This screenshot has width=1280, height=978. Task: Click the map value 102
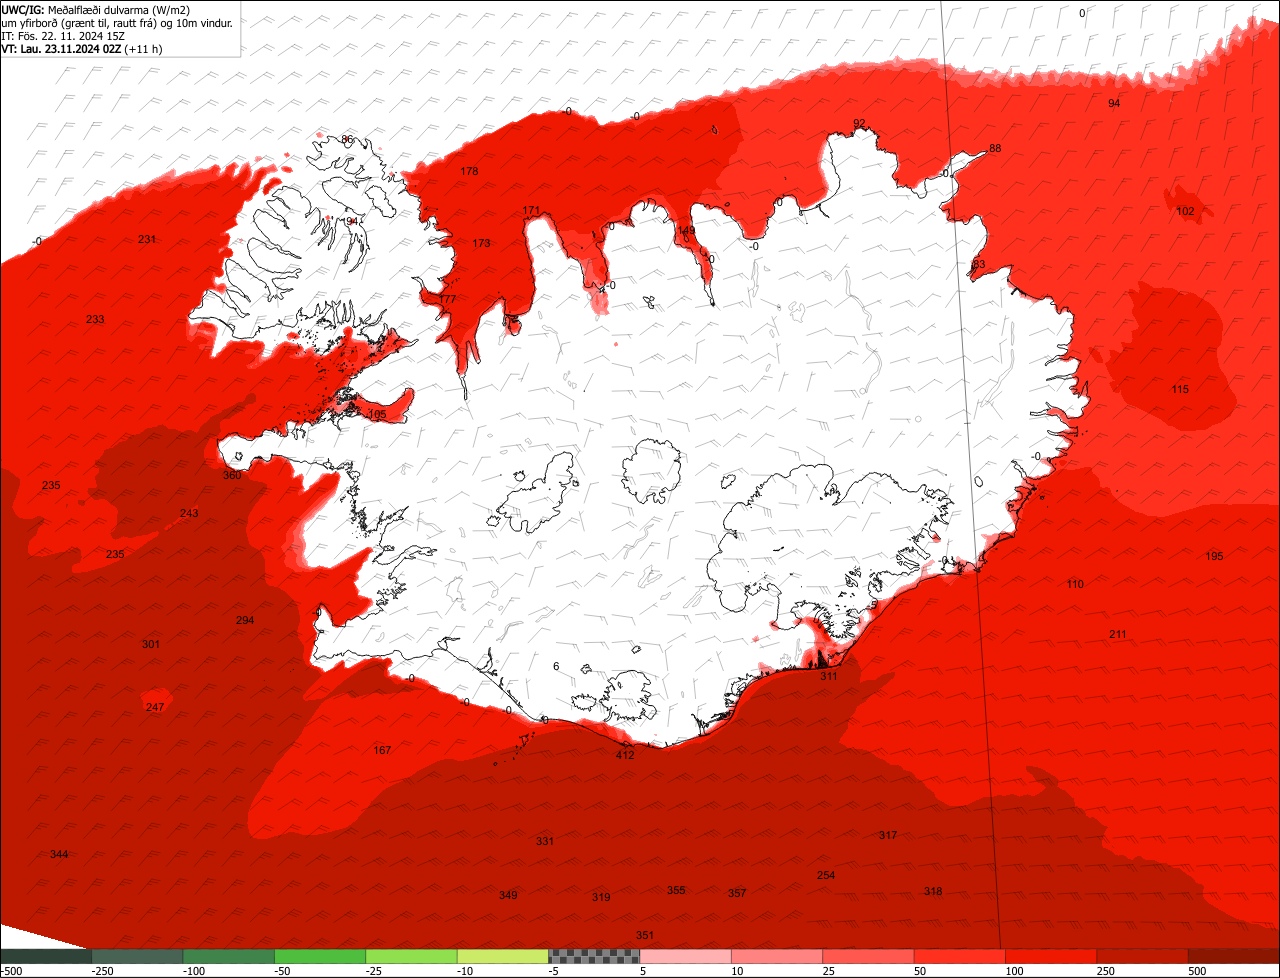point(1185,211)
